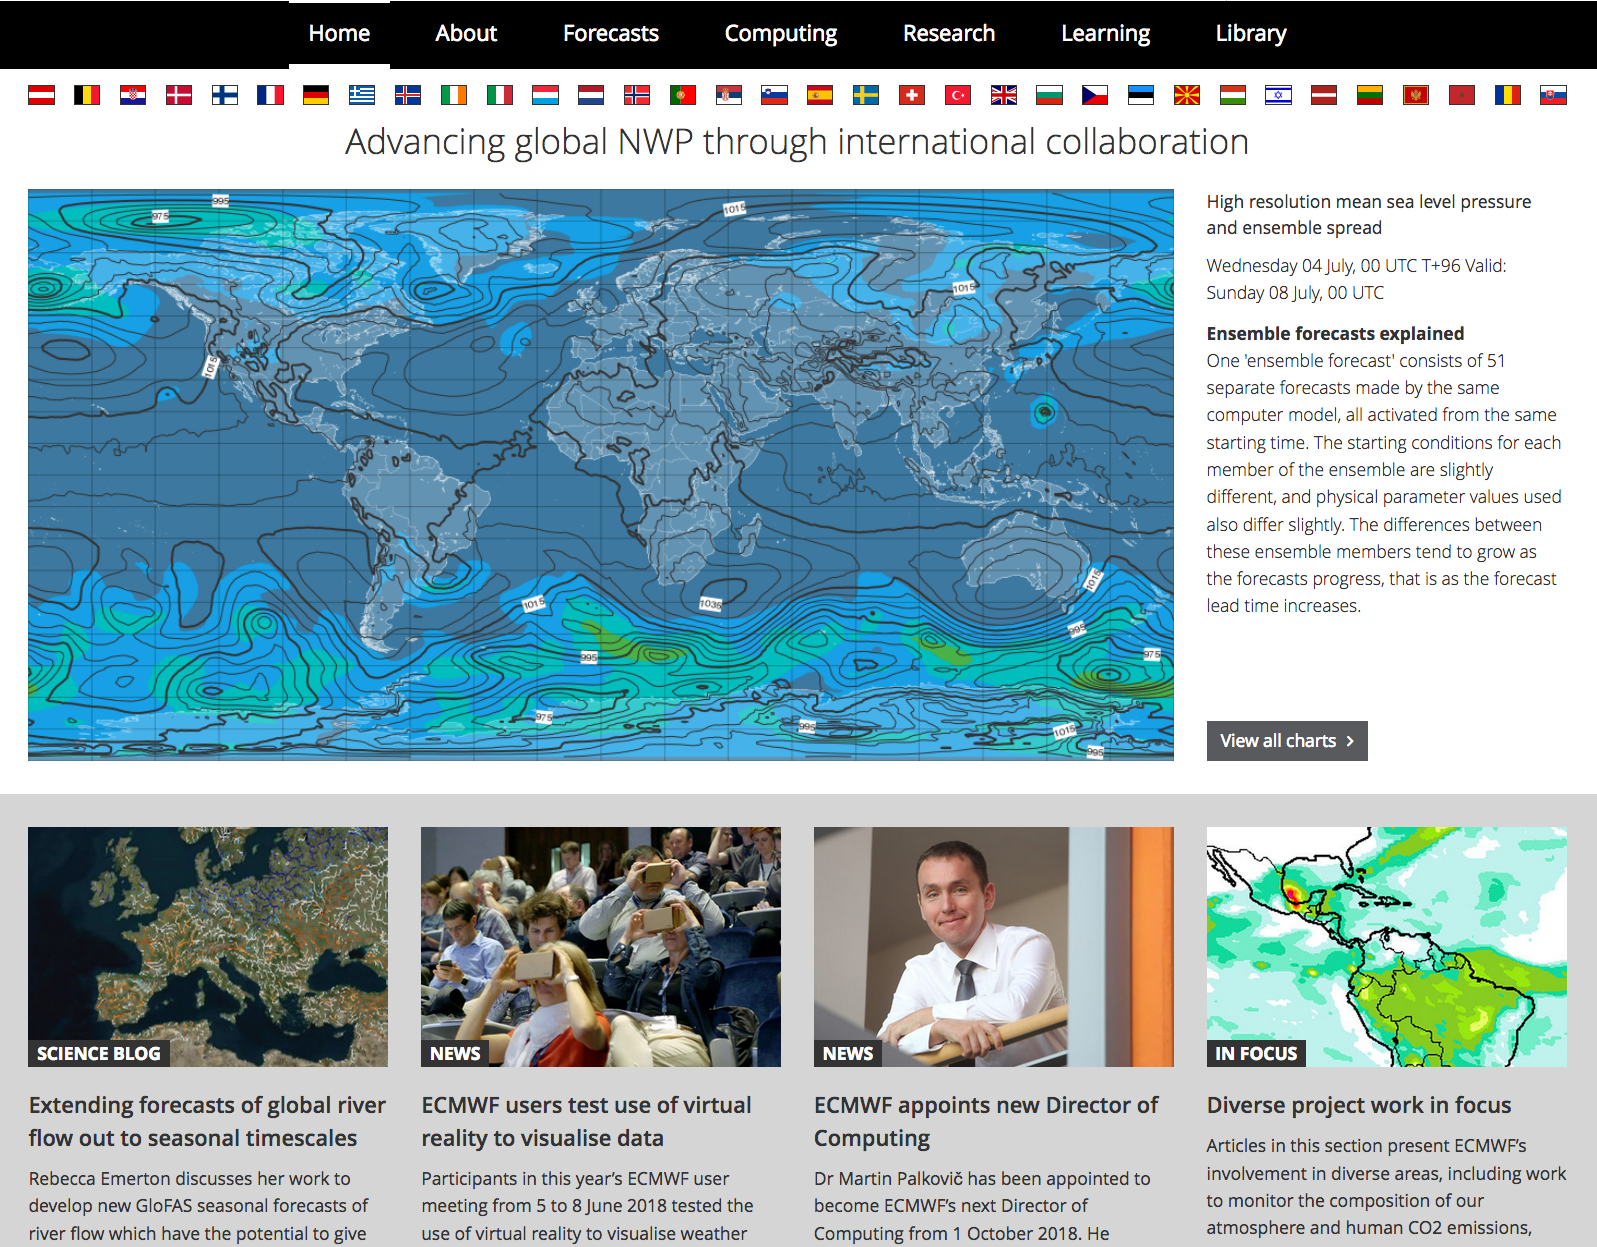Open 'Extending forecasts of global river flow' article
The width and height of the screenshot is (1597, 1247).
pos(207,1122)
